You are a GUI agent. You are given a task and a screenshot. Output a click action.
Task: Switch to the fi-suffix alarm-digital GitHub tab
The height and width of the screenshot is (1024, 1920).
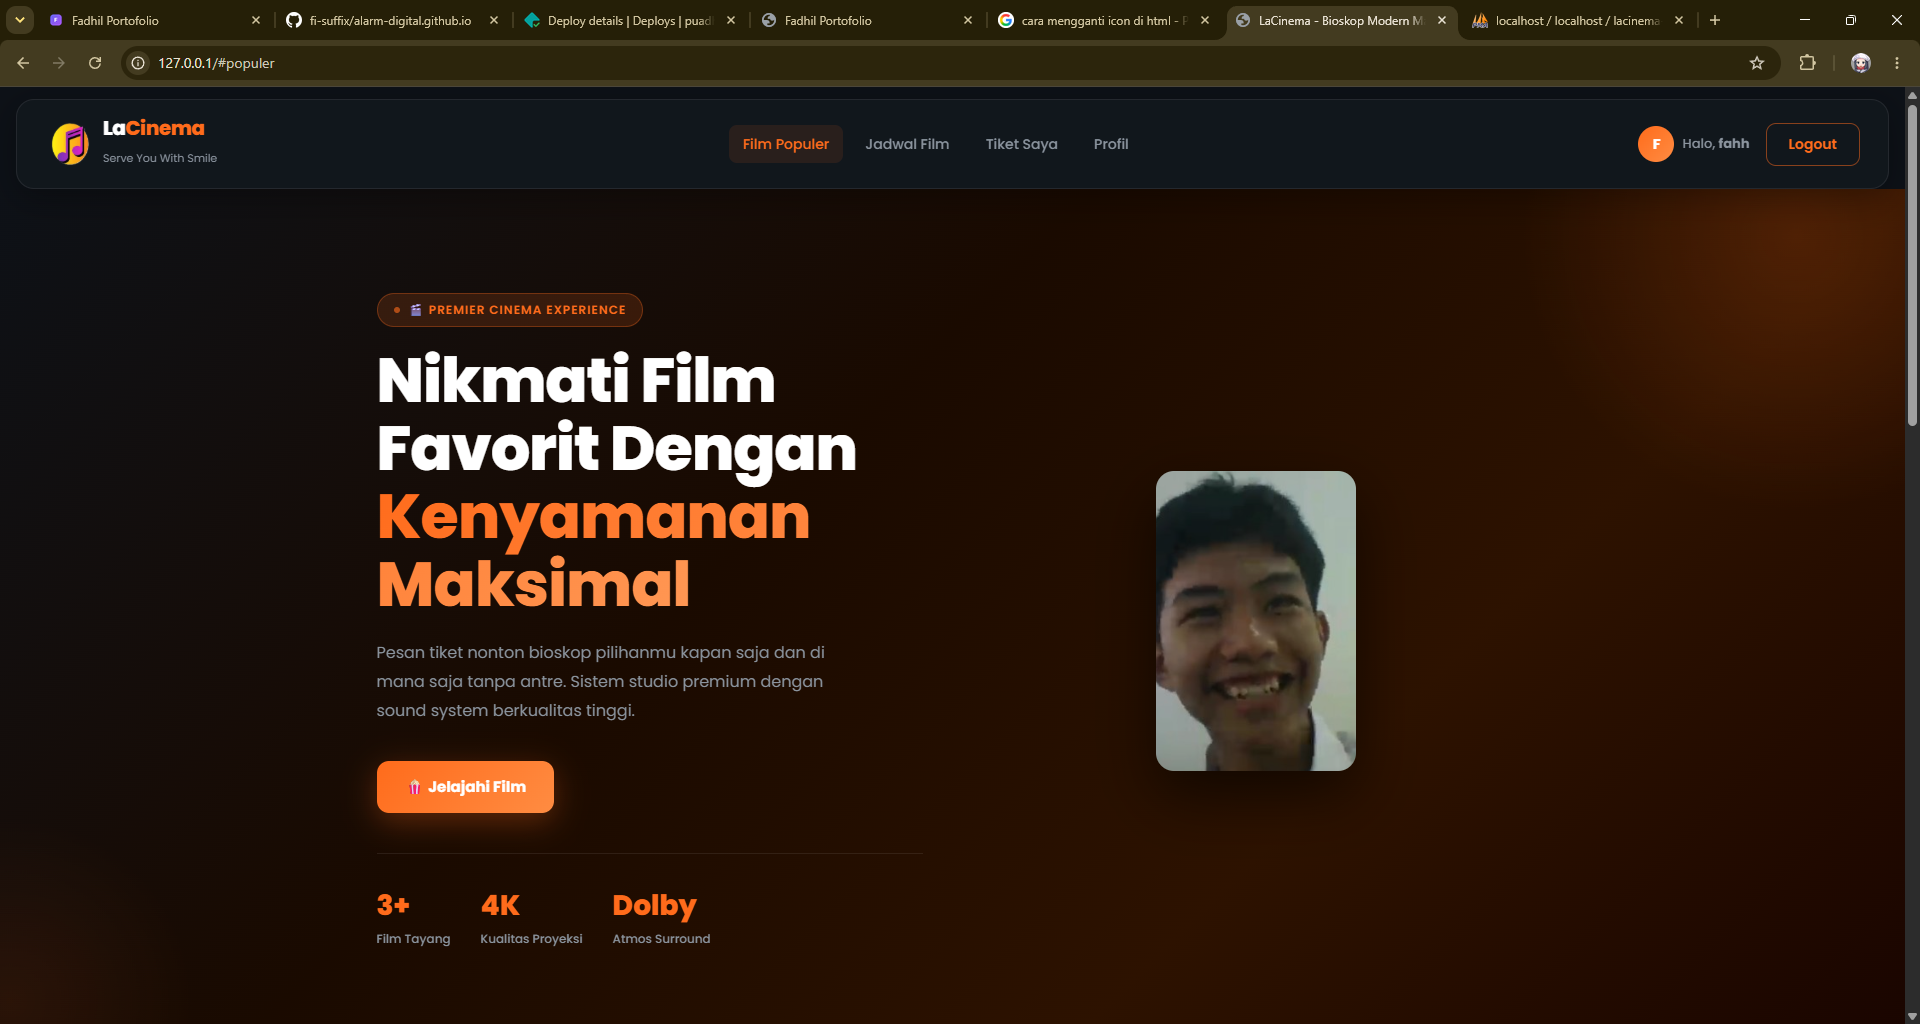coord(390,20)
